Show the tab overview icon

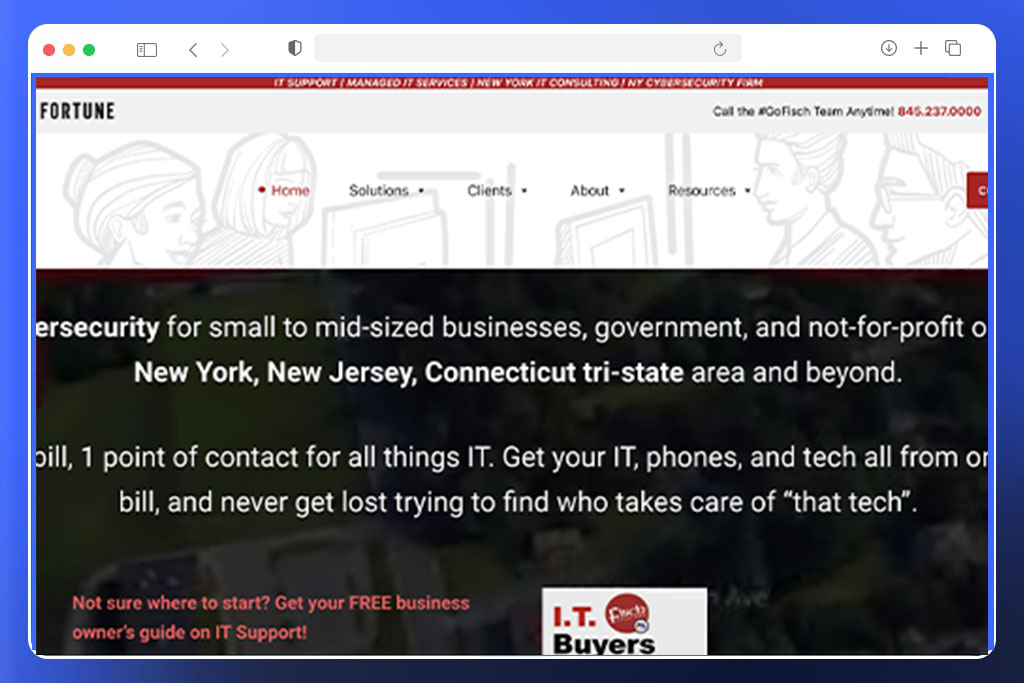[953, 48]
